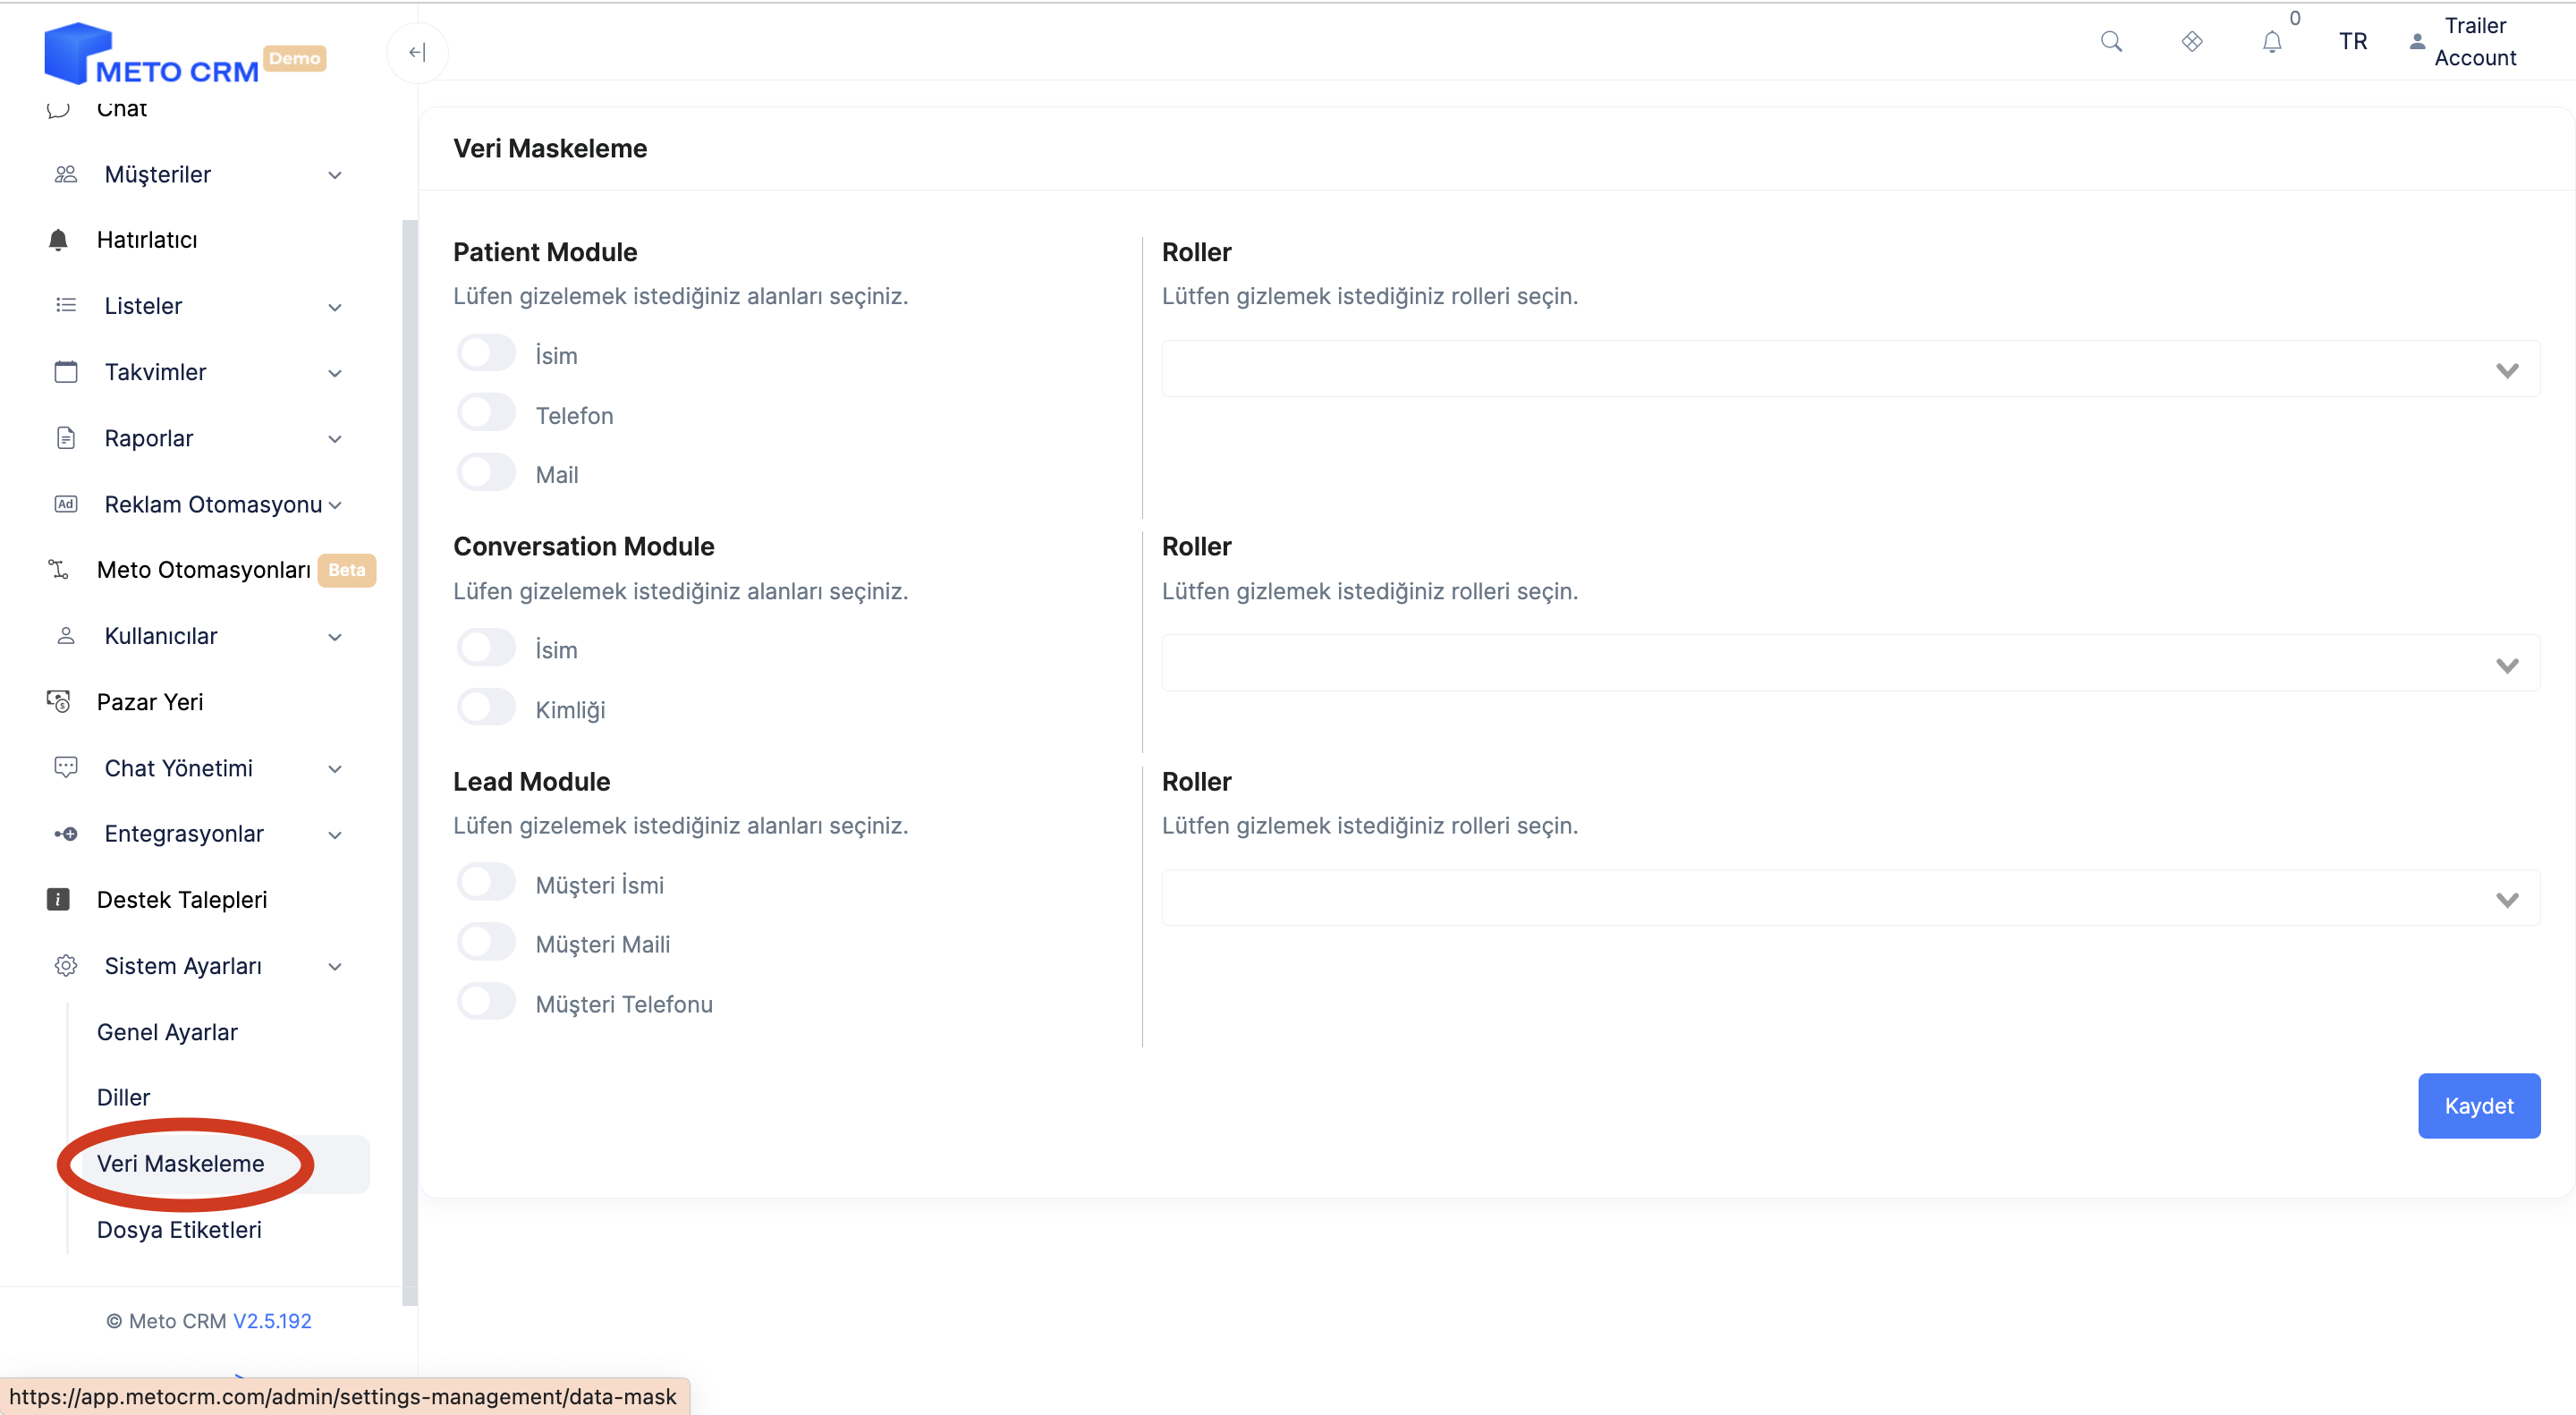Enable the Telefon toggle in Patient Module

tap(486, 413)
